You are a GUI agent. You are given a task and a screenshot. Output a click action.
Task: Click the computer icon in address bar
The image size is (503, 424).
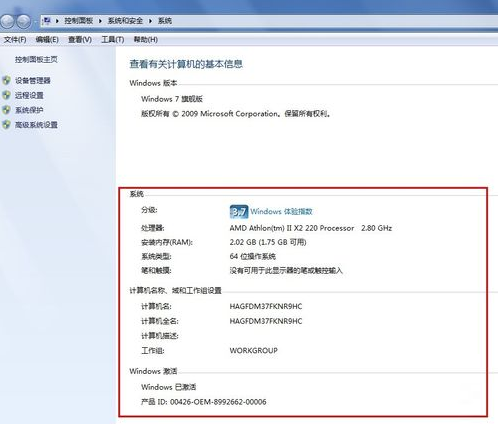[x=47, y=21]
